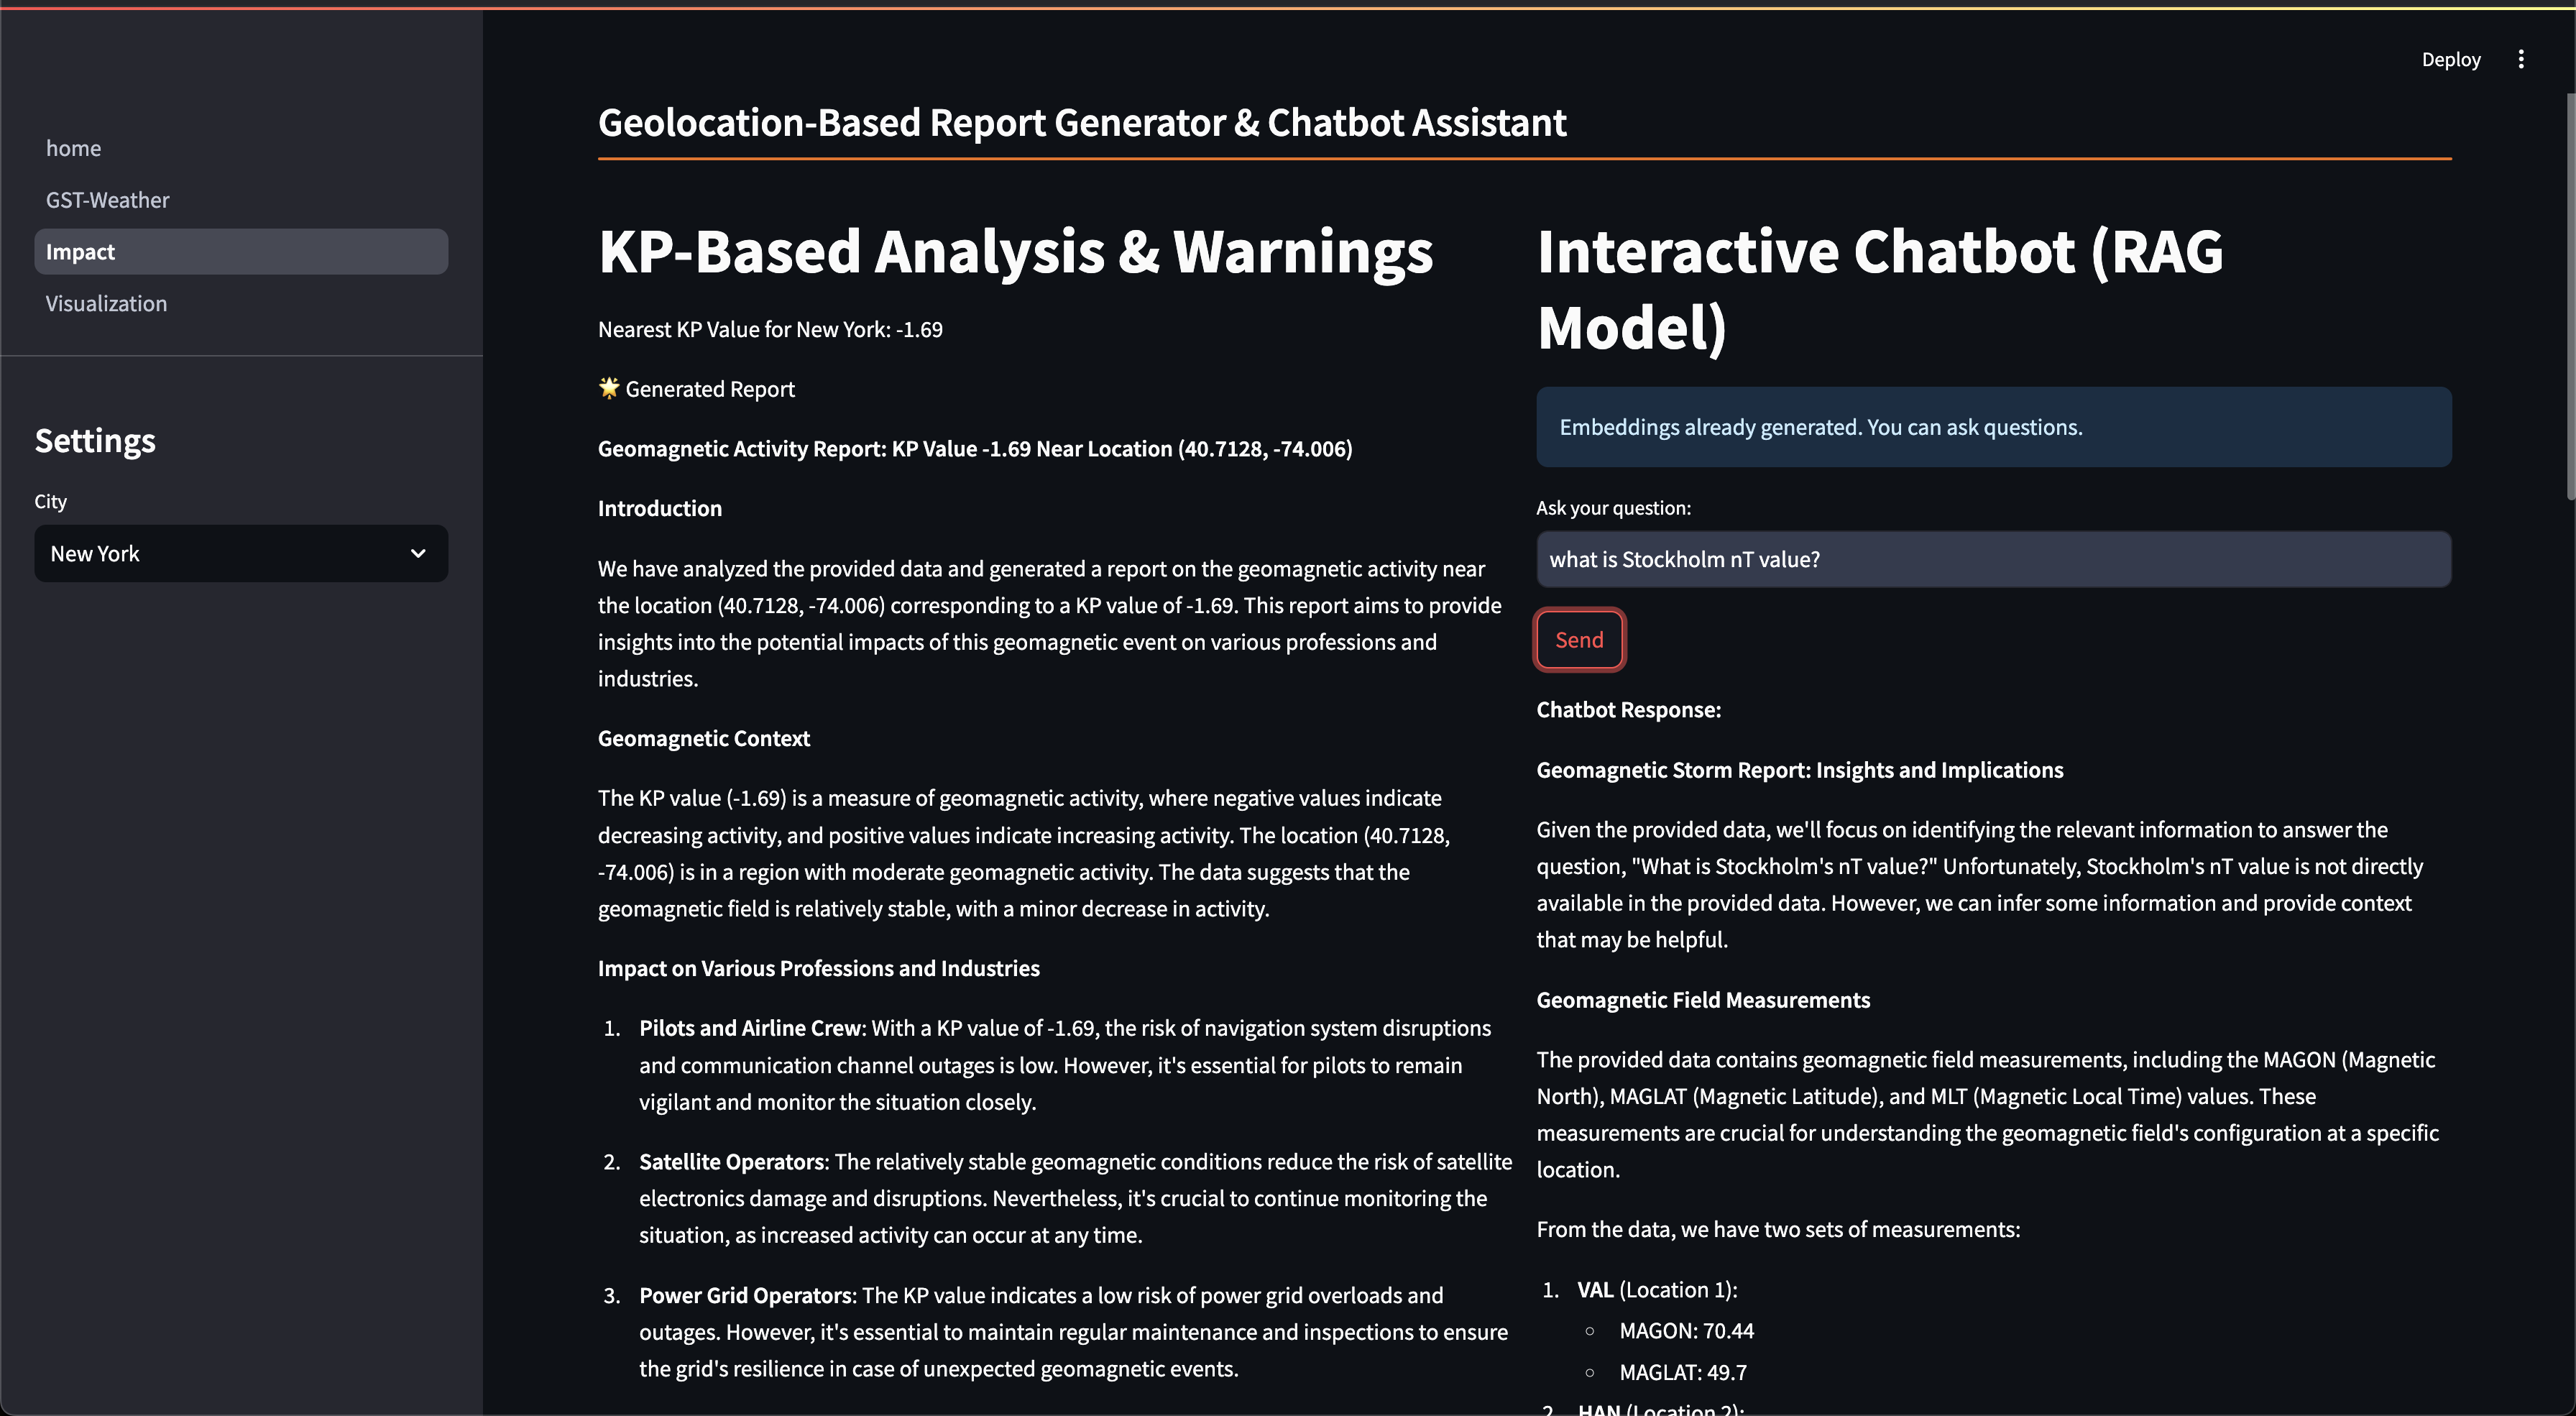Click the KP-Based Analysis & Warnings heading
Screen dimensions: 2576x1416
1015,251
